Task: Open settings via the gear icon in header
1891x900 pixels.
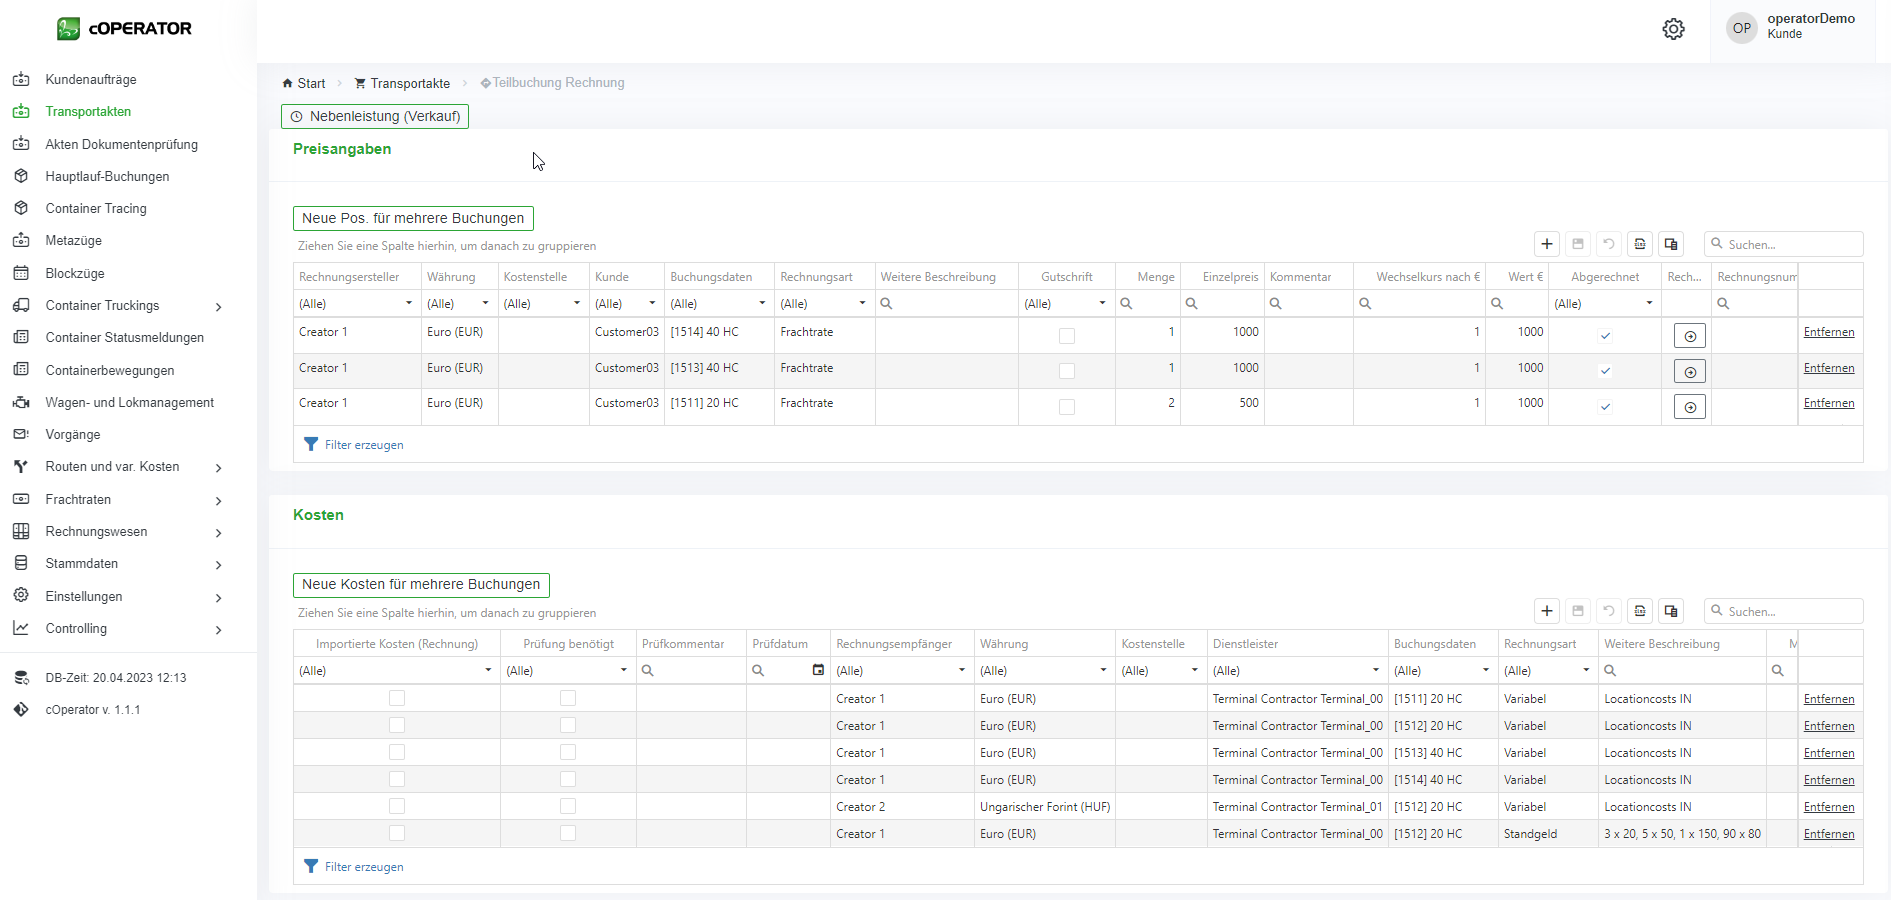Action: [1673, 29]
